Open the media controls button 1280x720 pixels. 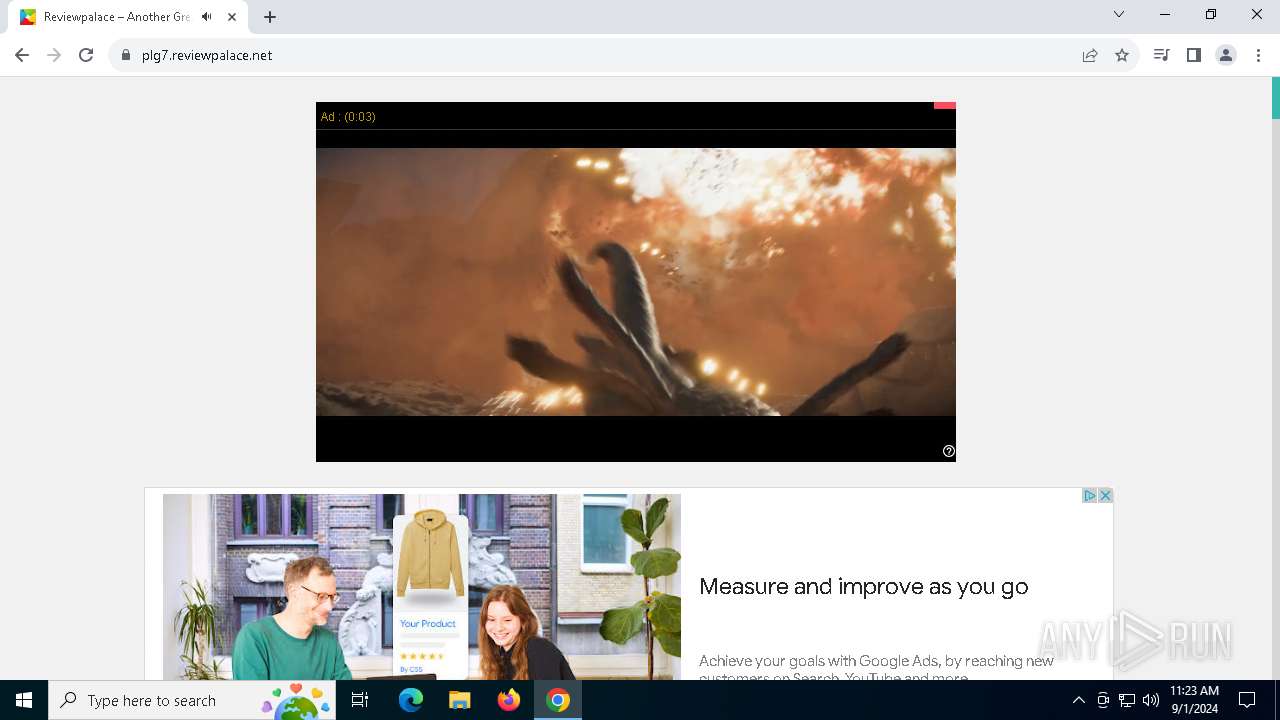click(x=1161, y=55)
